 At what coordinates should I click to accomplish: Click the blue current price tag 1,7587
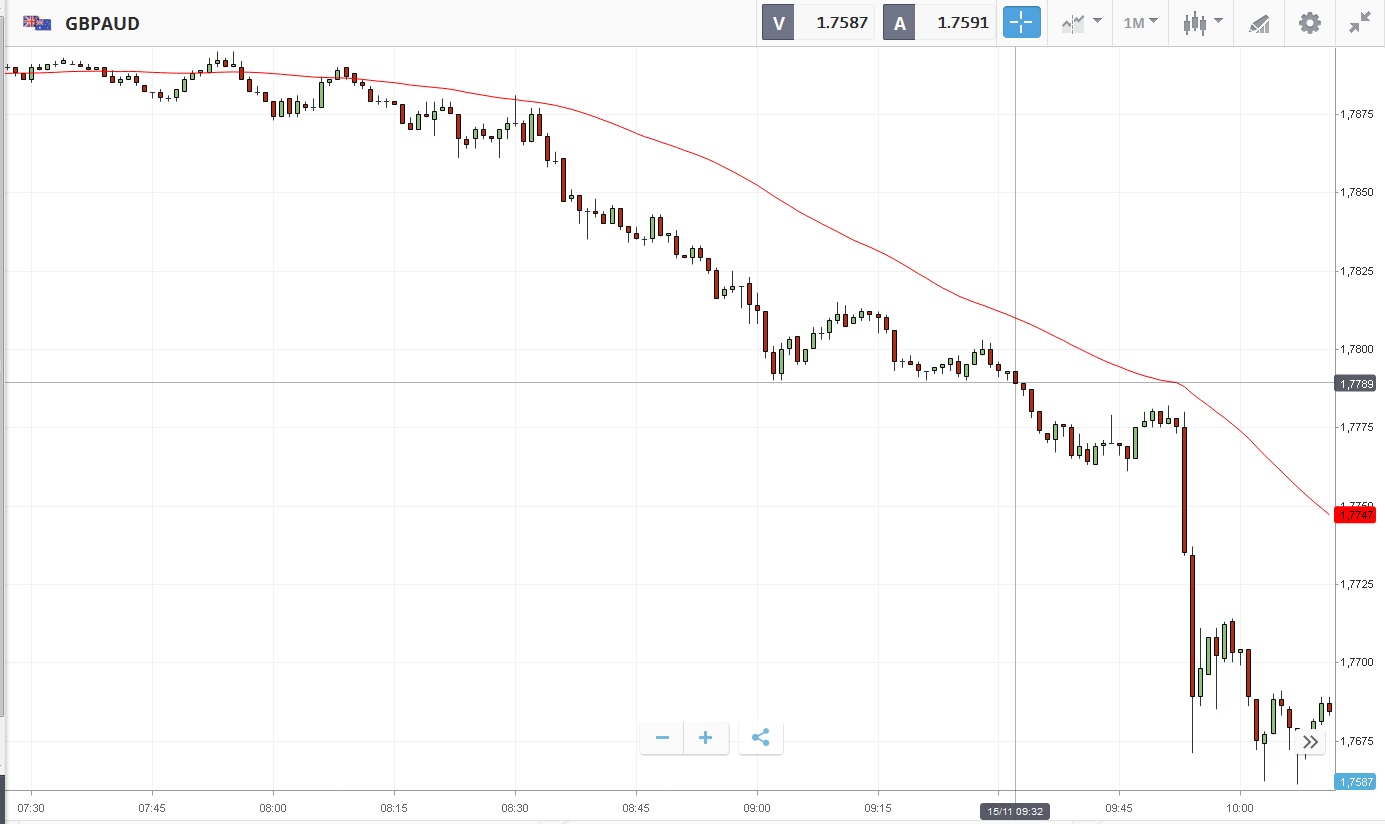[x=1355, y=781]
